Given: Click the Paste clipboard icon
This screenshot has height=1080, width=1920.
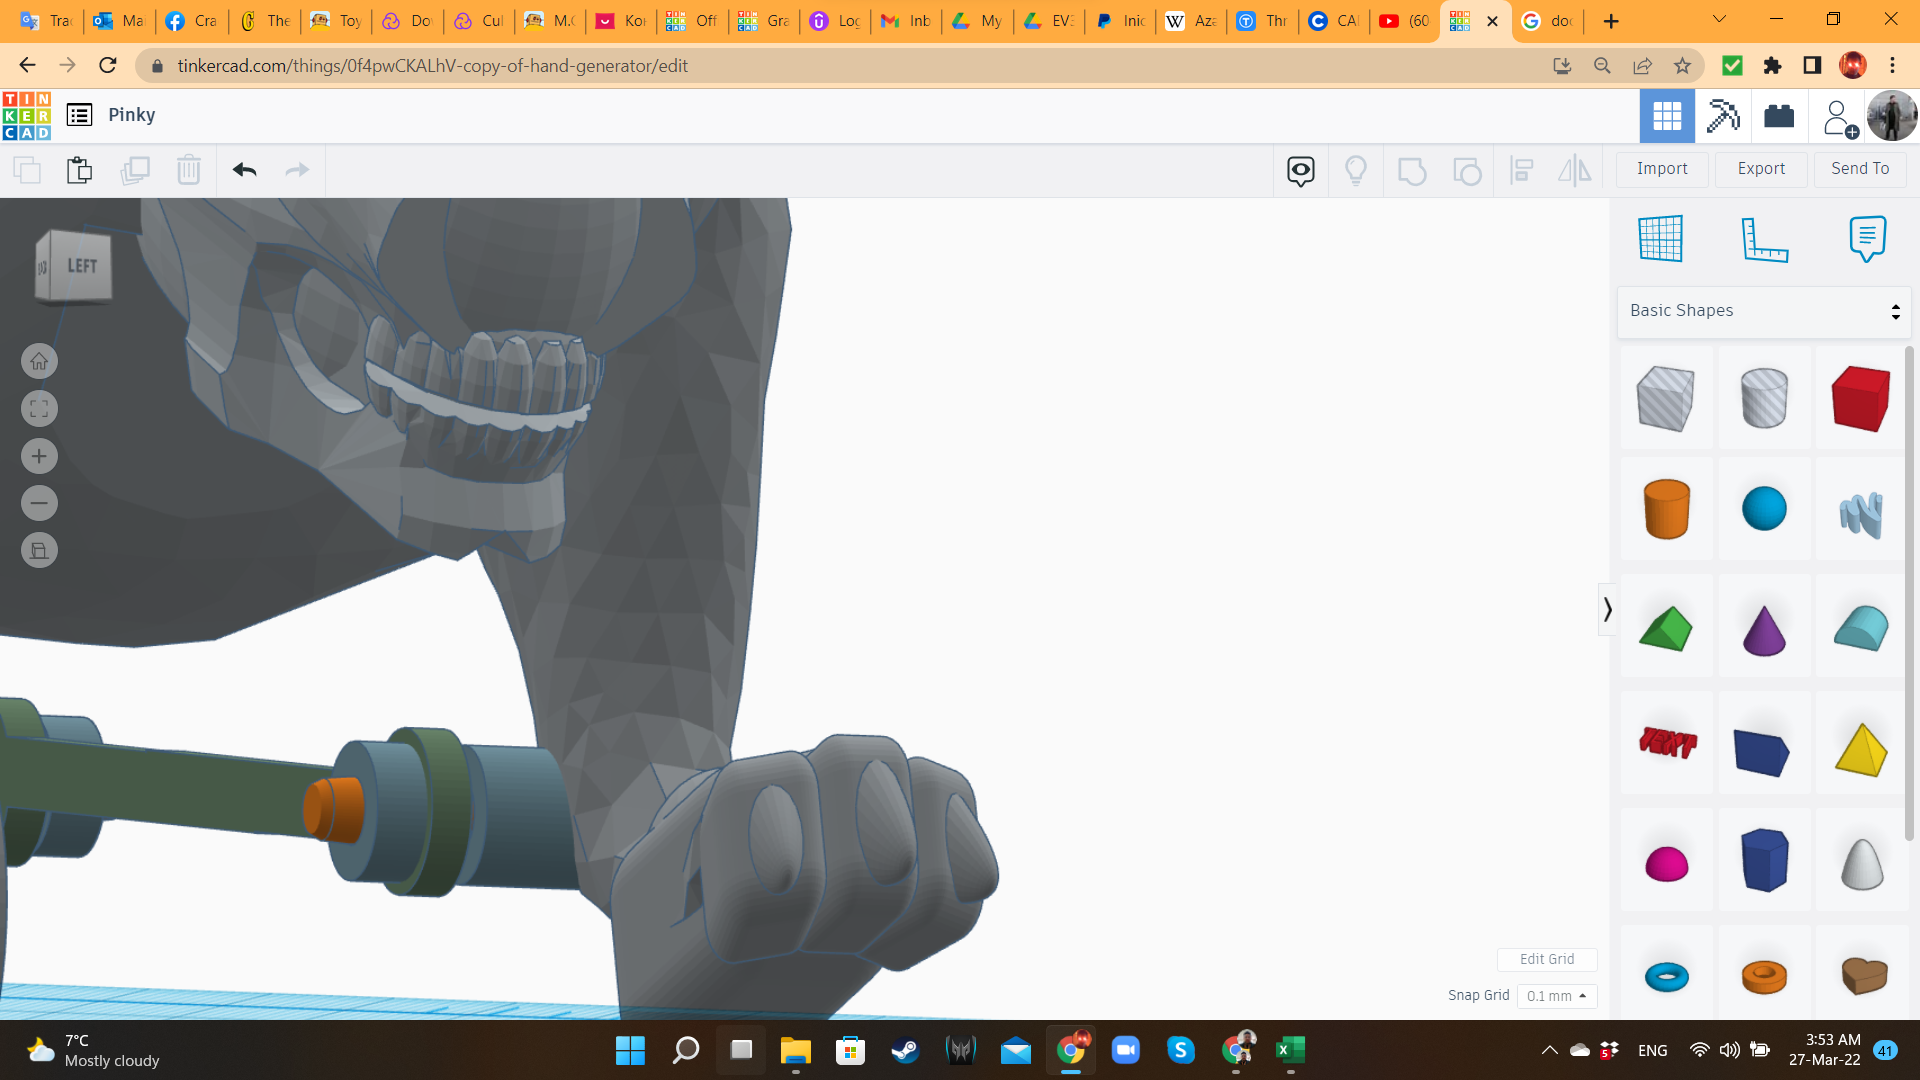Looking at the screenshot, I should (x=79, y=170).
